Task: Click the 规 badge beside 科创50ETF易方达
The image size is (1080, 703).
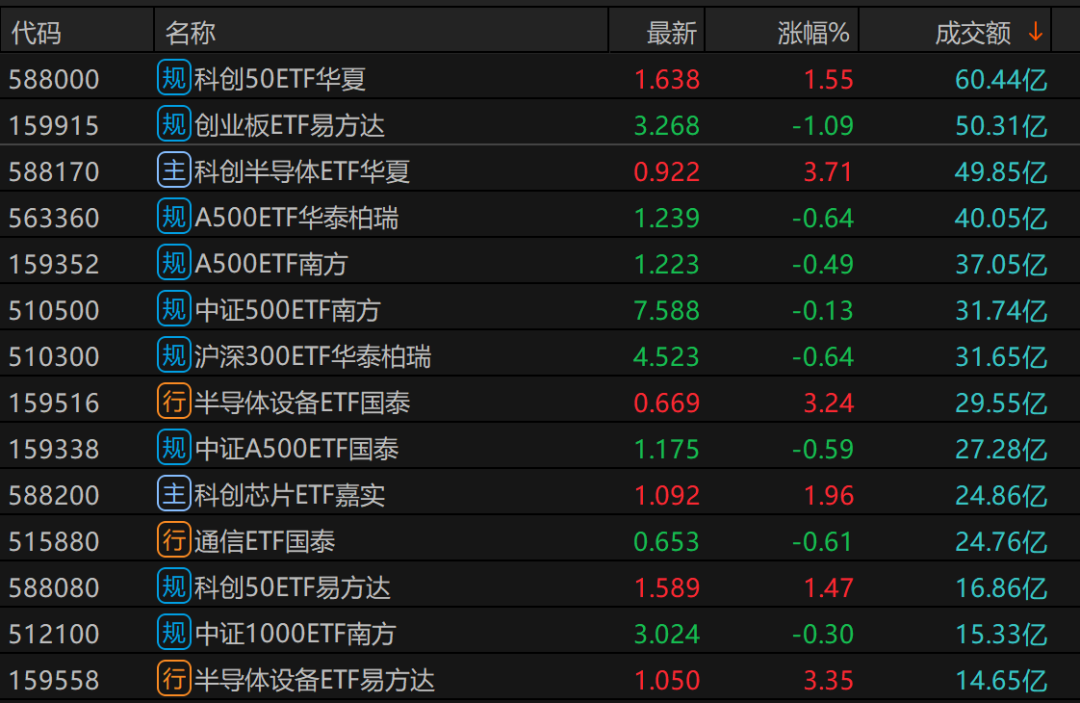Action: 174,586
